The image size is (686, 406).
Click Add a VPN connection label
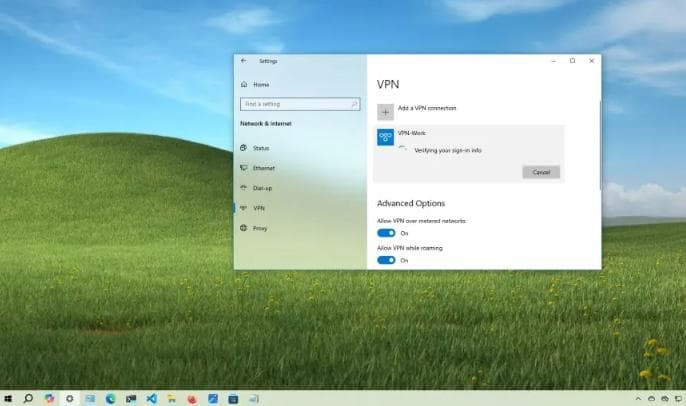click(427, 108)
